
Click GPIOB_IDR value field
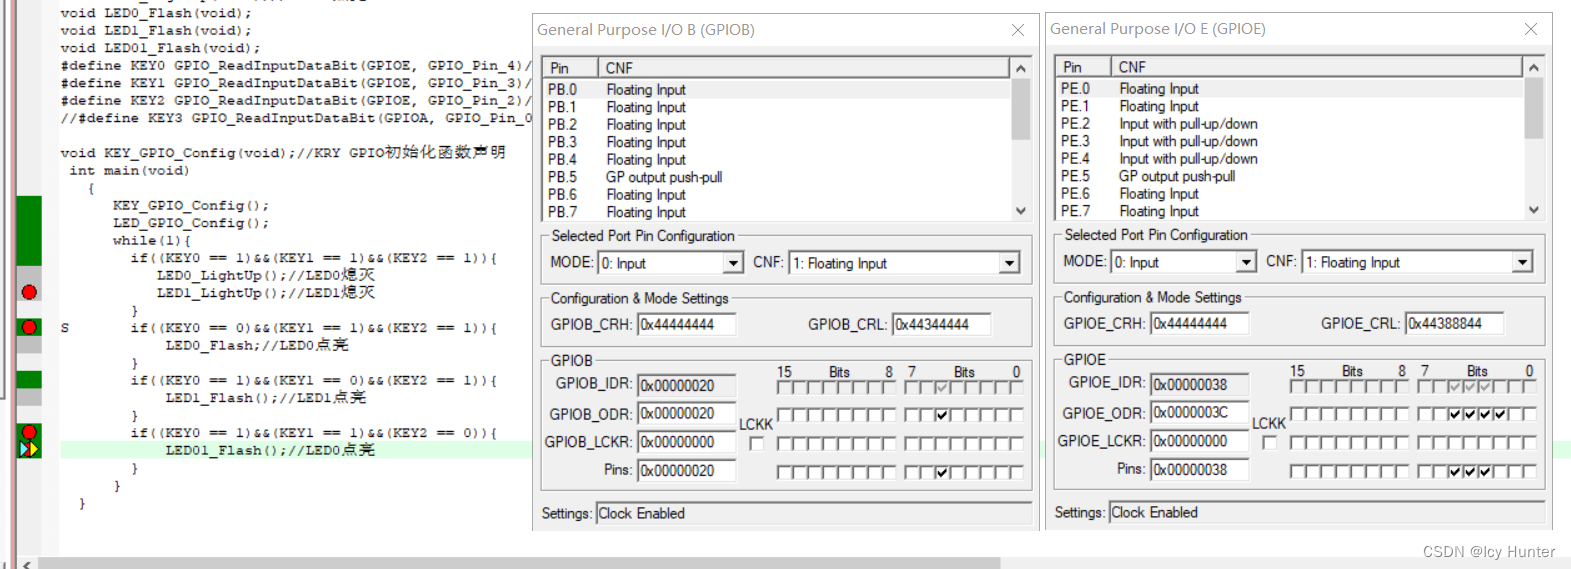(687, 385)
